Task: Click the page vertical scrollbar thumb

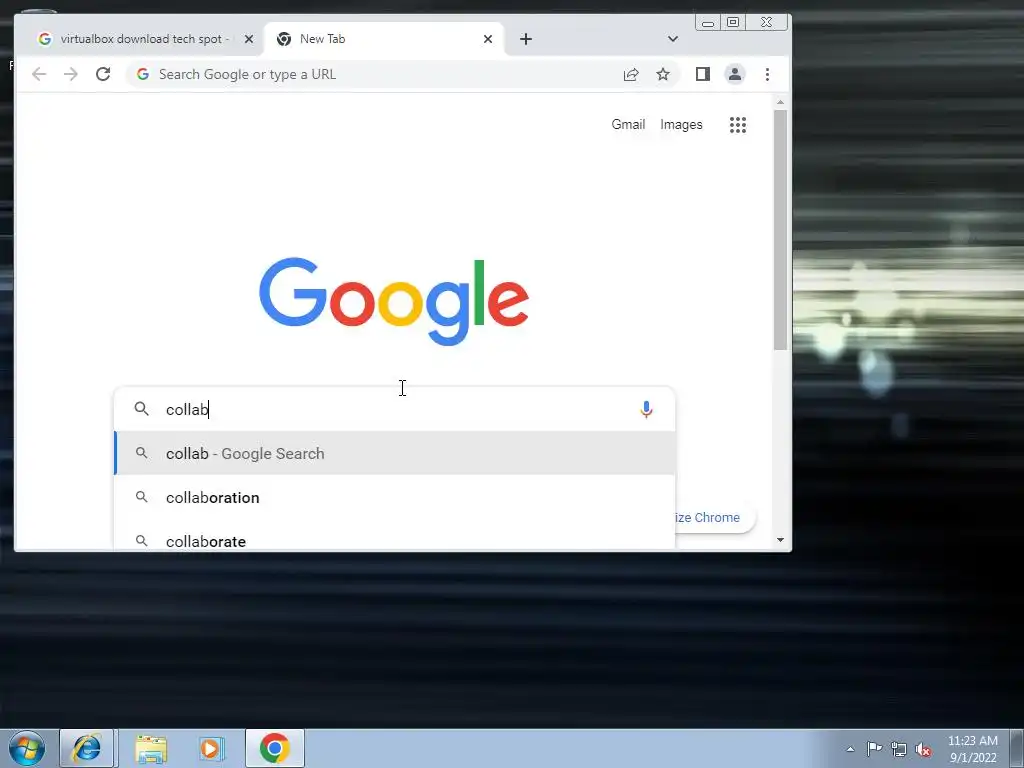Action: tap(780, 230)
